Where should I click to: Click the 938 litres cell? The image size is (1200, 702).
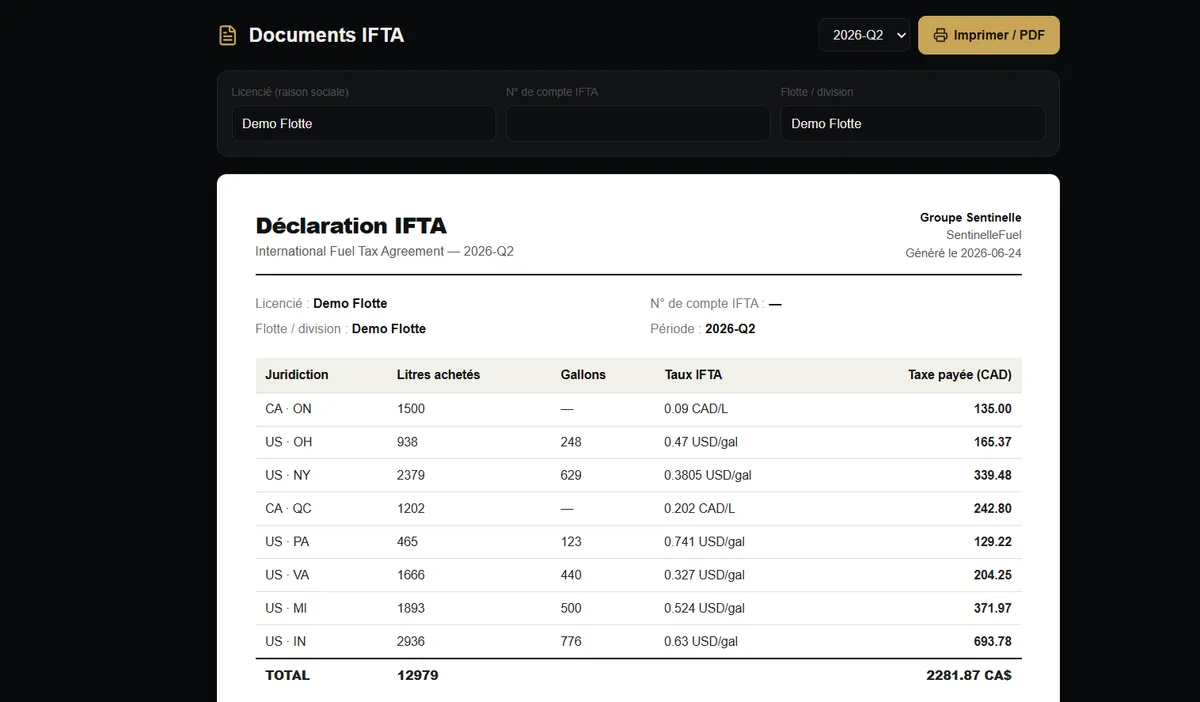point(407,442)
